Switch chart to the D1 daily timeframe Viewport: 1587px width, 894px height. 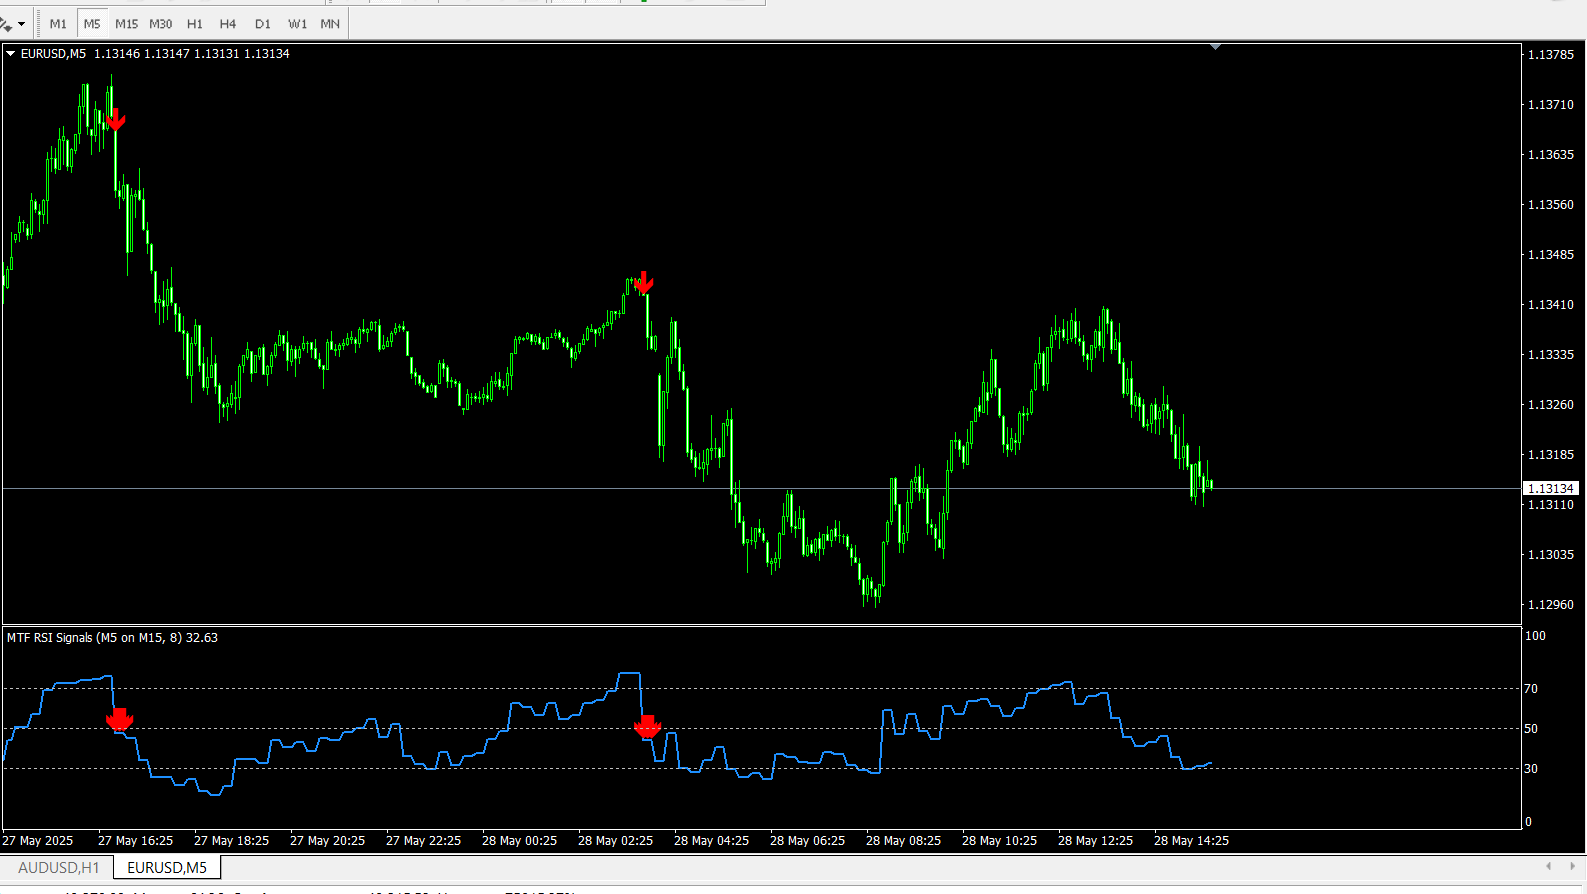click(263, 24)
